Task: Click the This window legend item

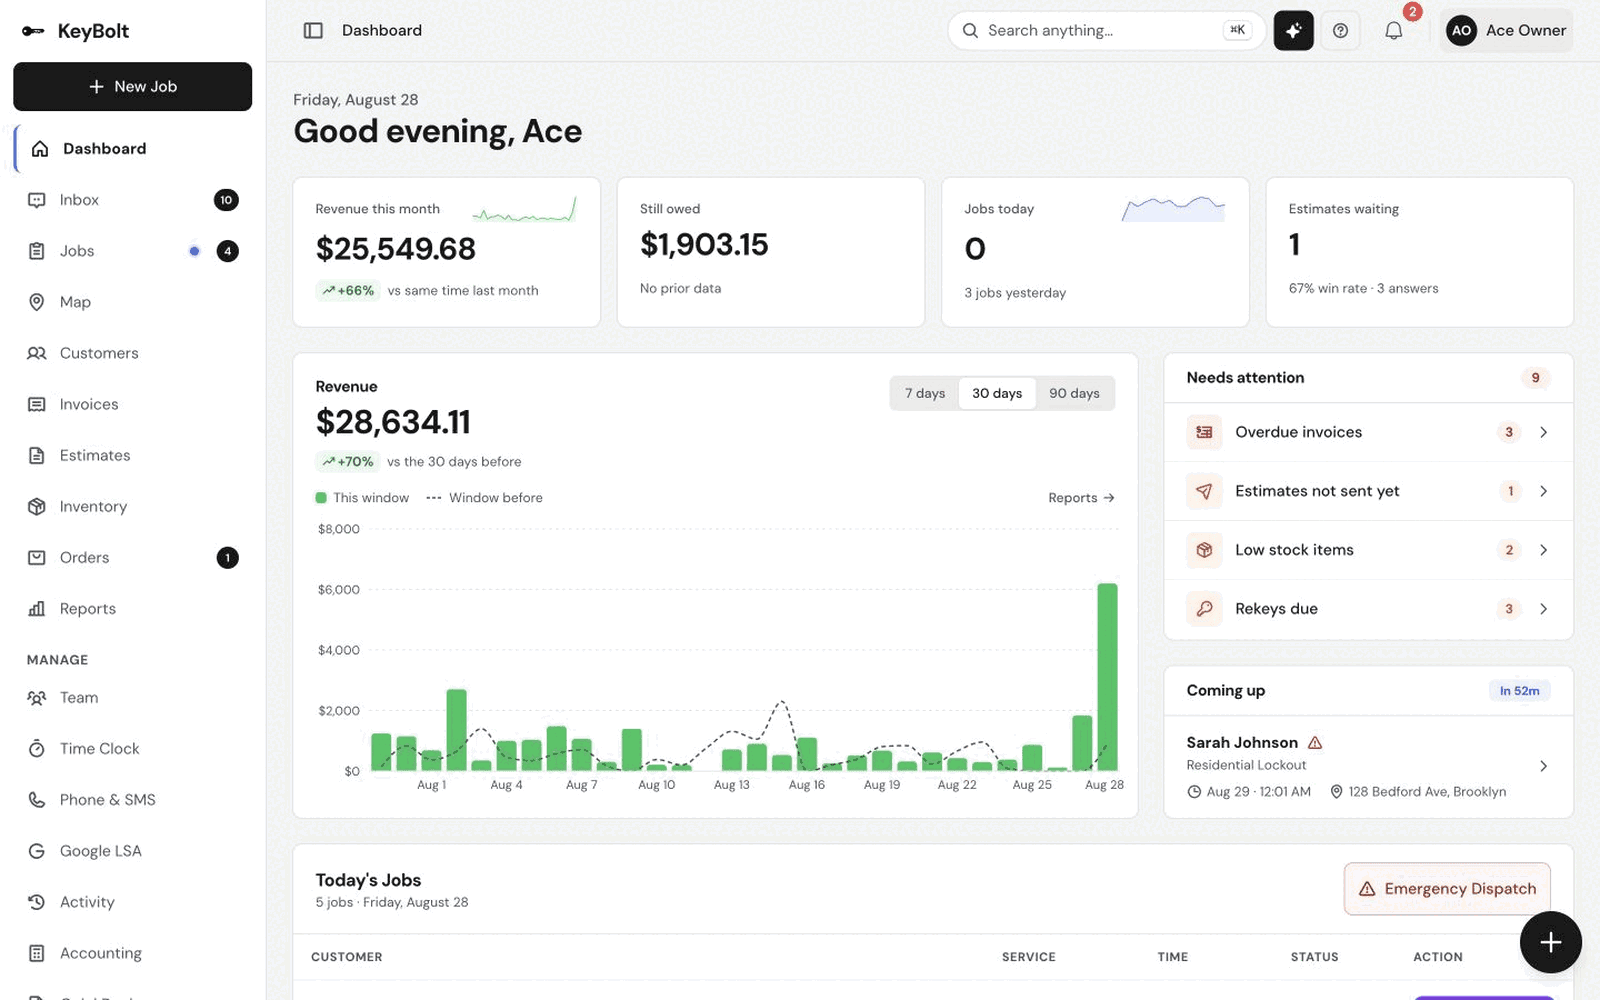Action: (x=362, y=498)
